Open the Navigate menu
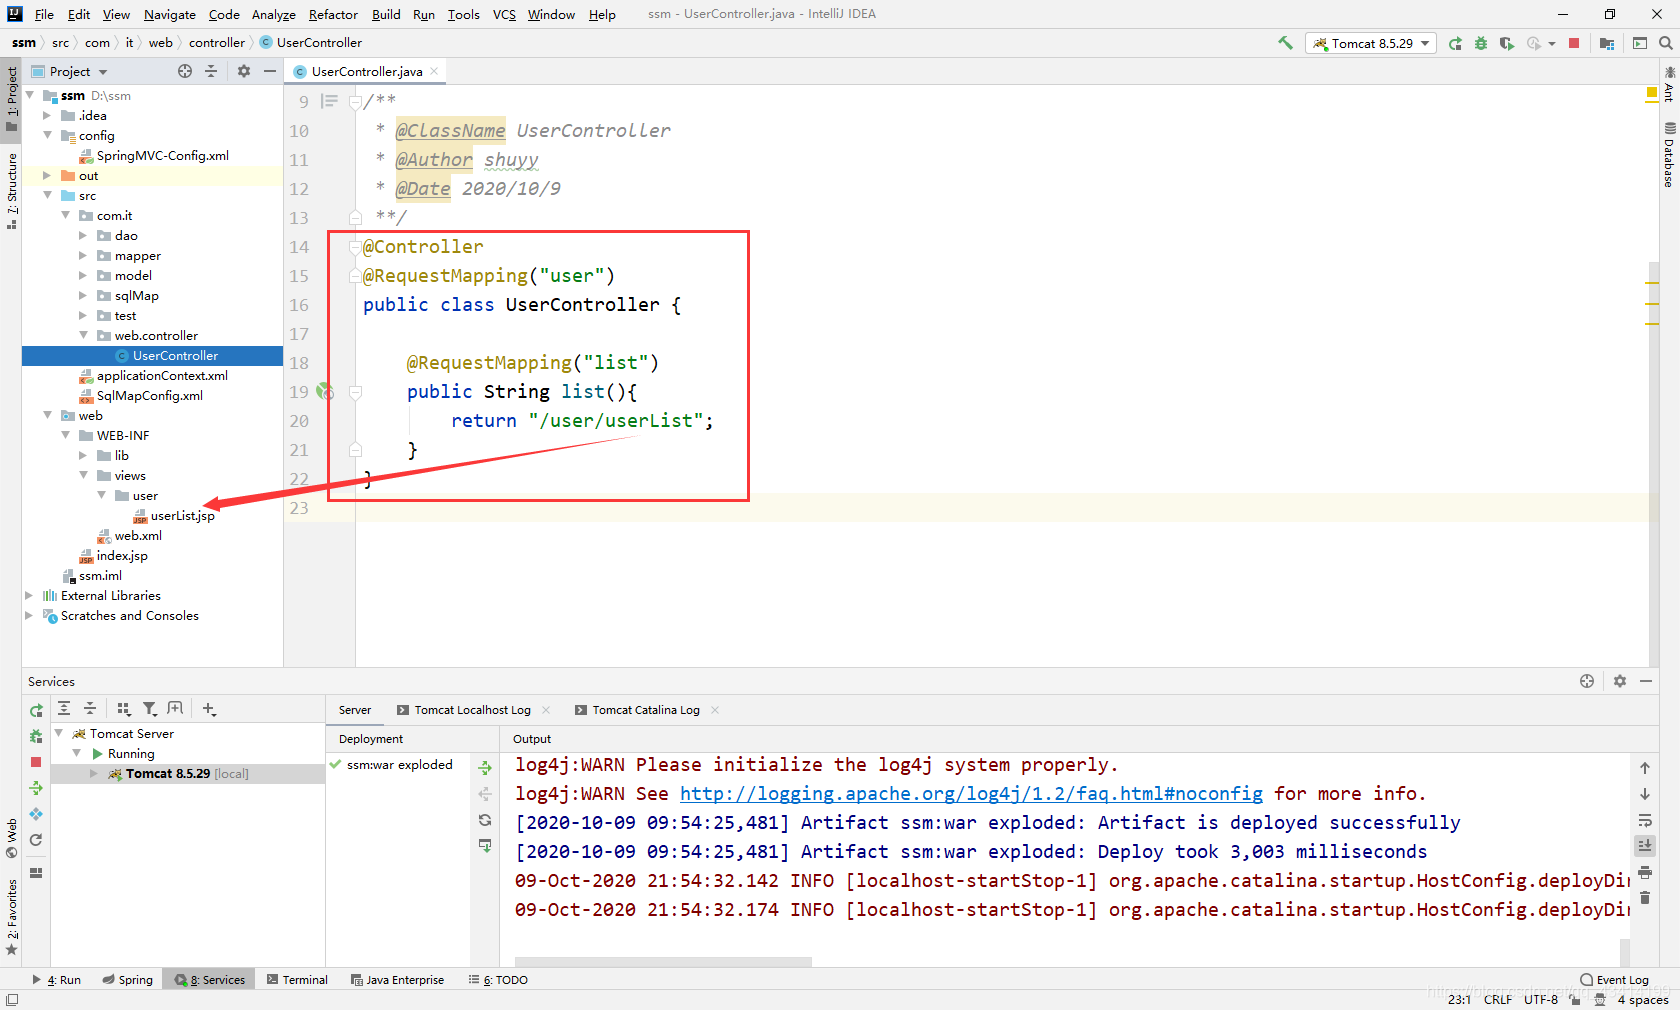Screen dimensions: 1680x1010 tap(169, 14)
